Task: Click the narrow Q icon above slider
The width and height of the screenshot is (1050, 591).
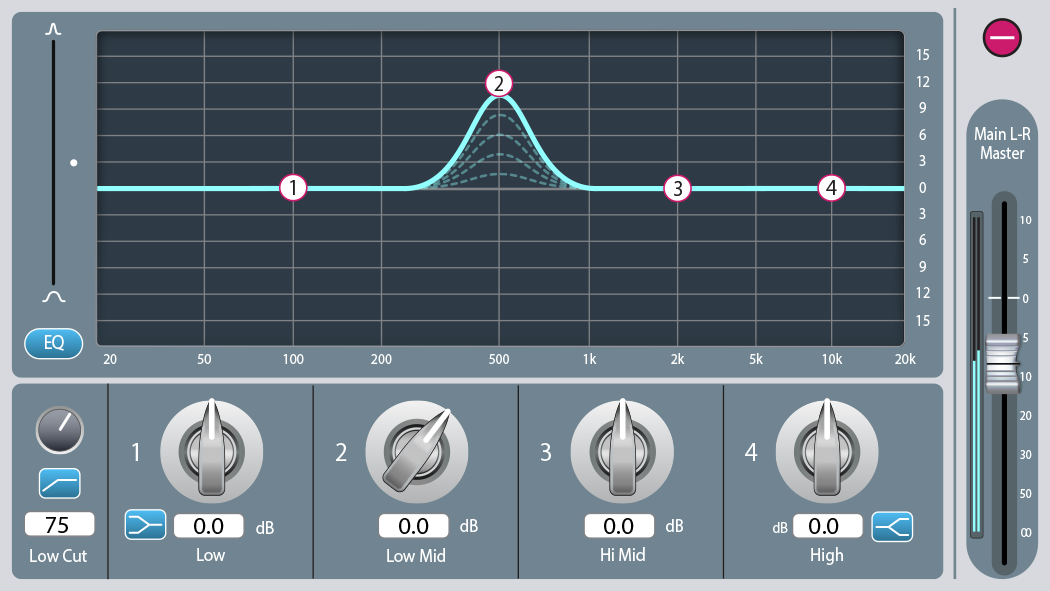Action: point(53,29)
